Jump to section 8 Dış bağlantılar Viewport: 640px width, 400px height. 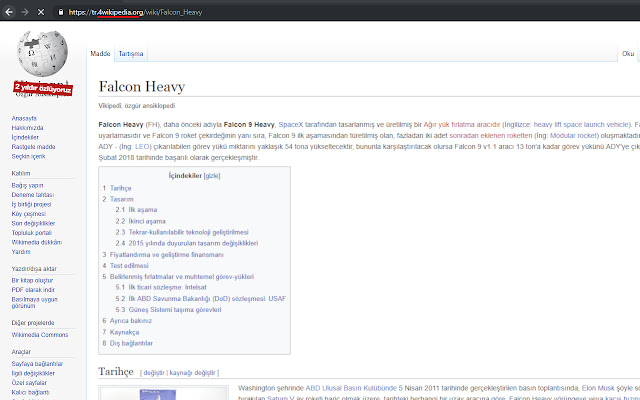[x=128, y=343]
